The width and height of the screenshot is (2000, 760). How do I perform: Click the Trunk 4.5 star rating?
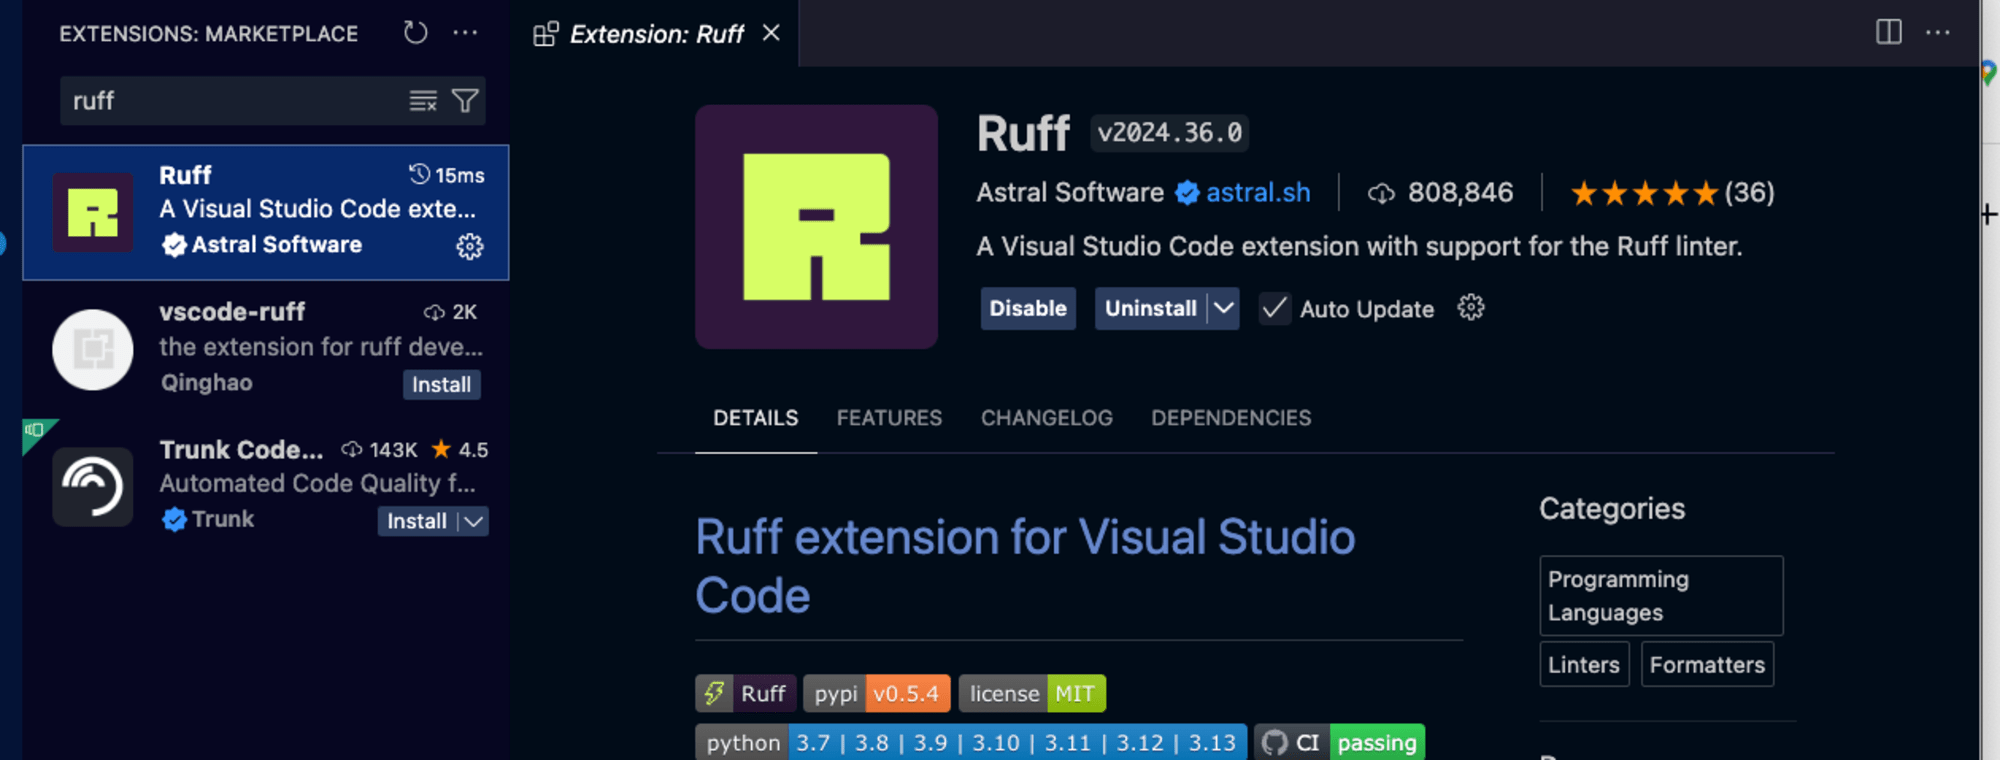[460, 450]
